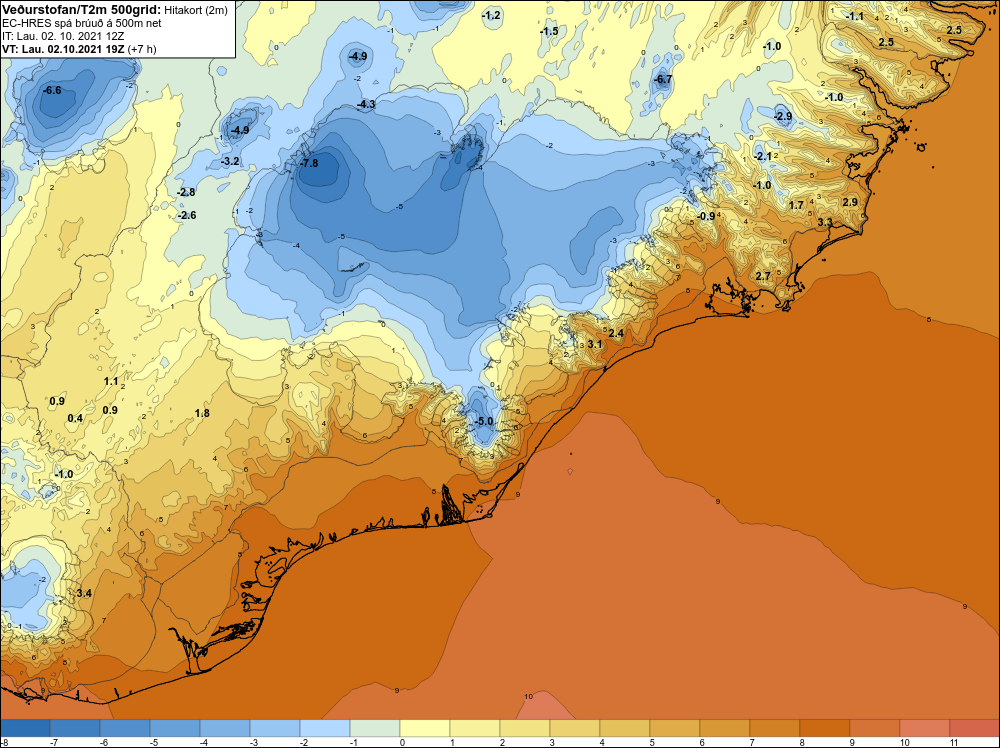Click the -2.1 temperature label
The height and width of the screenshot is (748, 1000).
coord(762,156)
